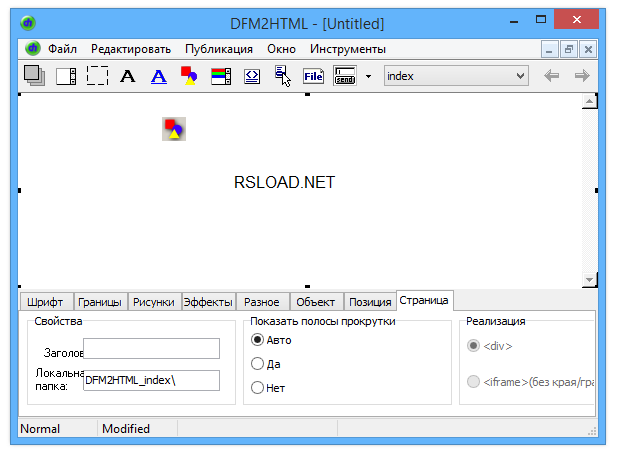The height and width of the screenshot is (462, 632).
Task: Switch to the Шрифт tab
Action: 46,302
